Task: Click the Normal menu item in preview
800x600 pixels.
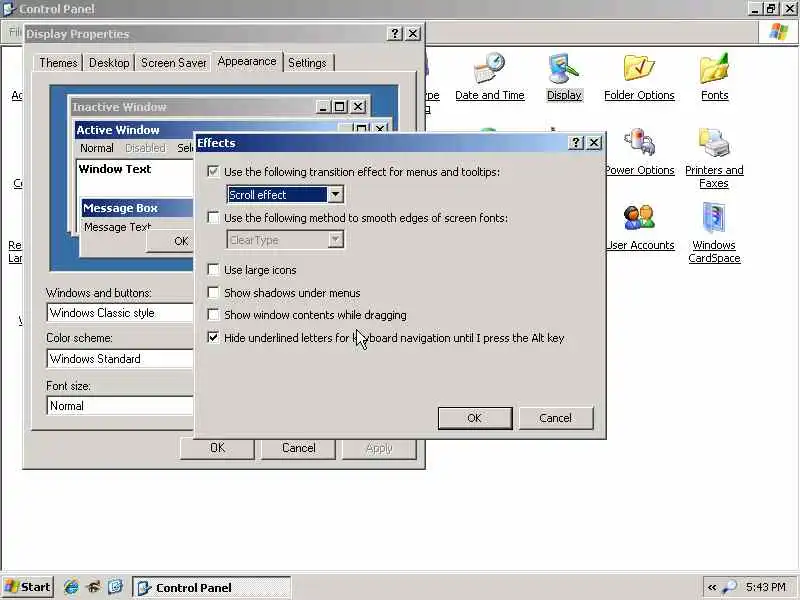Action: [x=96, y=148]
